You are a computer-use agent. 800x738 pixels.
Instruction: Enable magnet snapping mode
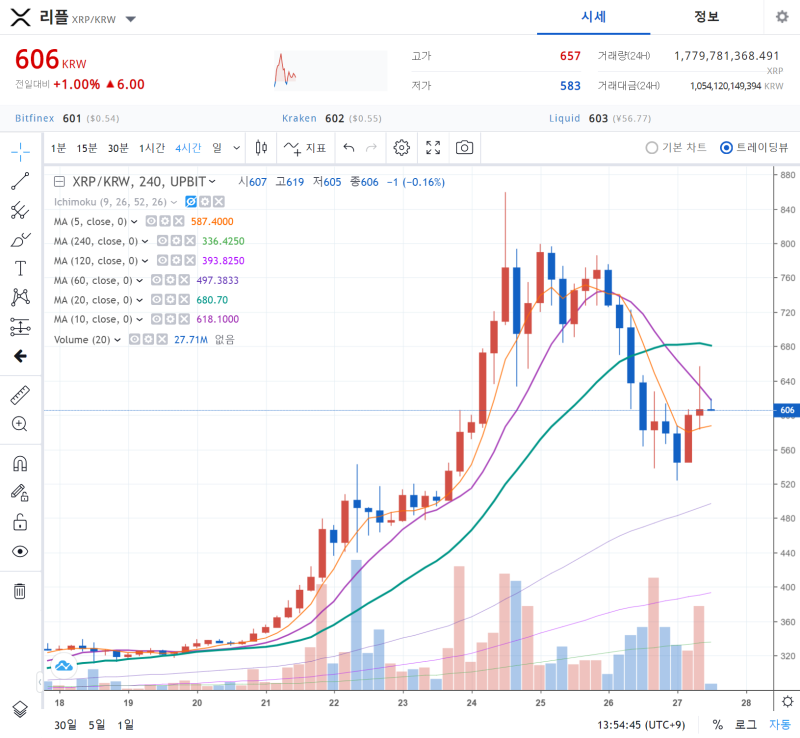(20, 463)
